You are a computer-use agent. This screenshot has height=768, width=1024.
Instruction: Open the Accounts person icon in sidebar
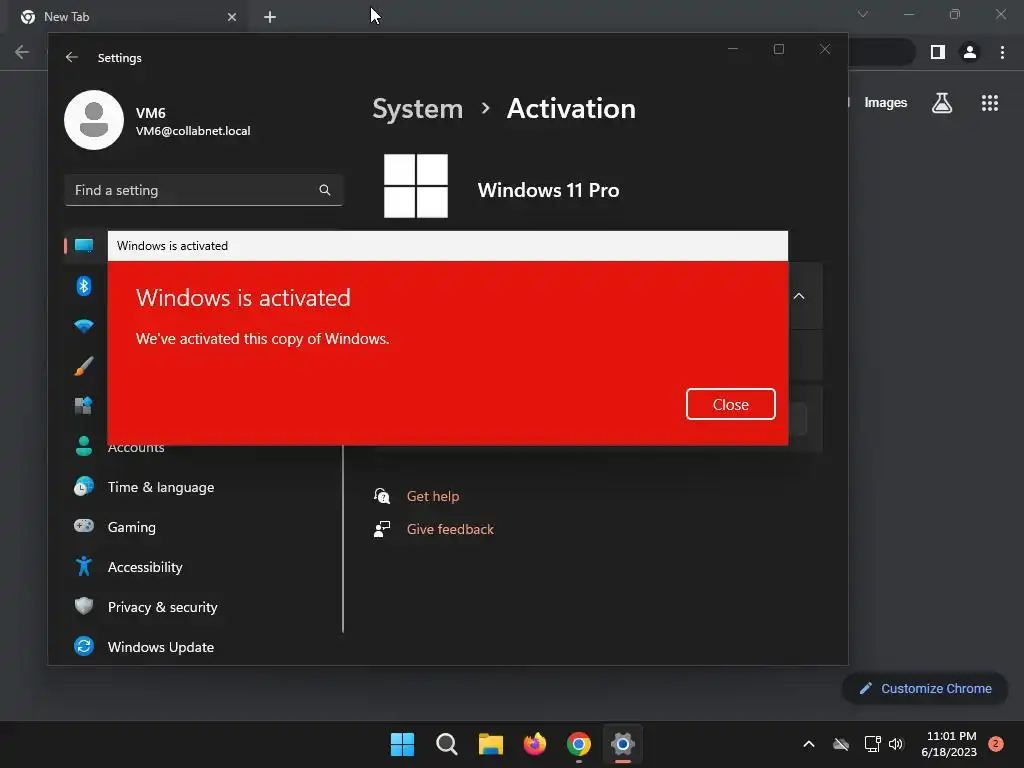coord(84,446)
